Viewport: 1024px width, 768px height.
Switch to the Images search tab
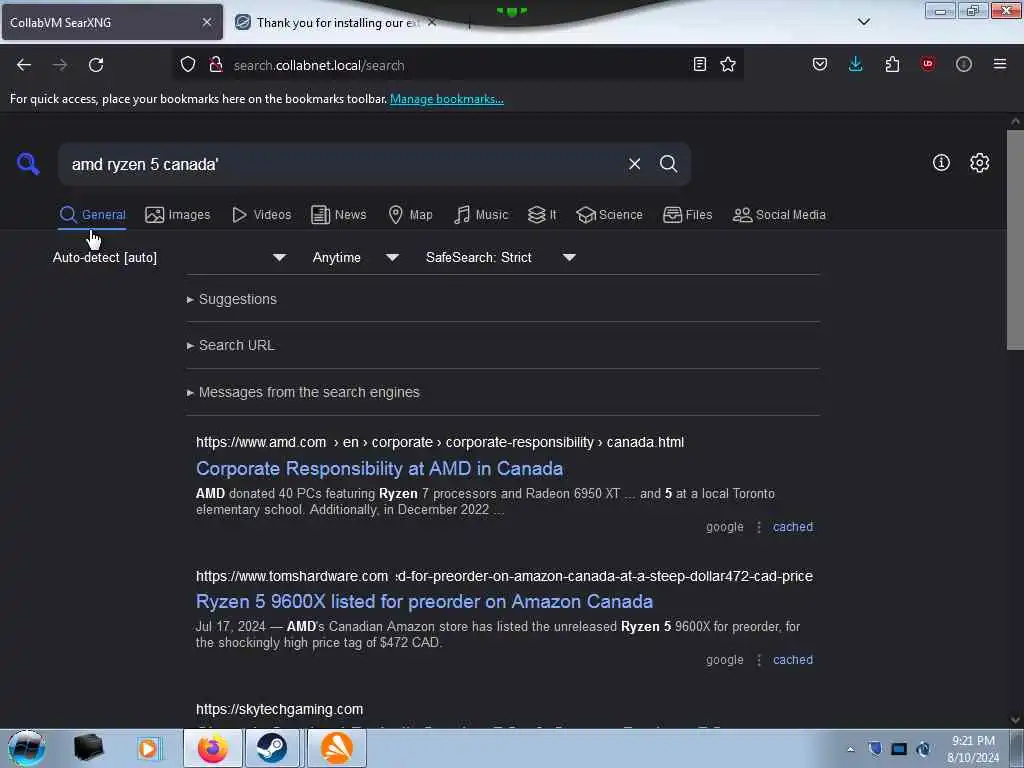(x=178, y=215)
